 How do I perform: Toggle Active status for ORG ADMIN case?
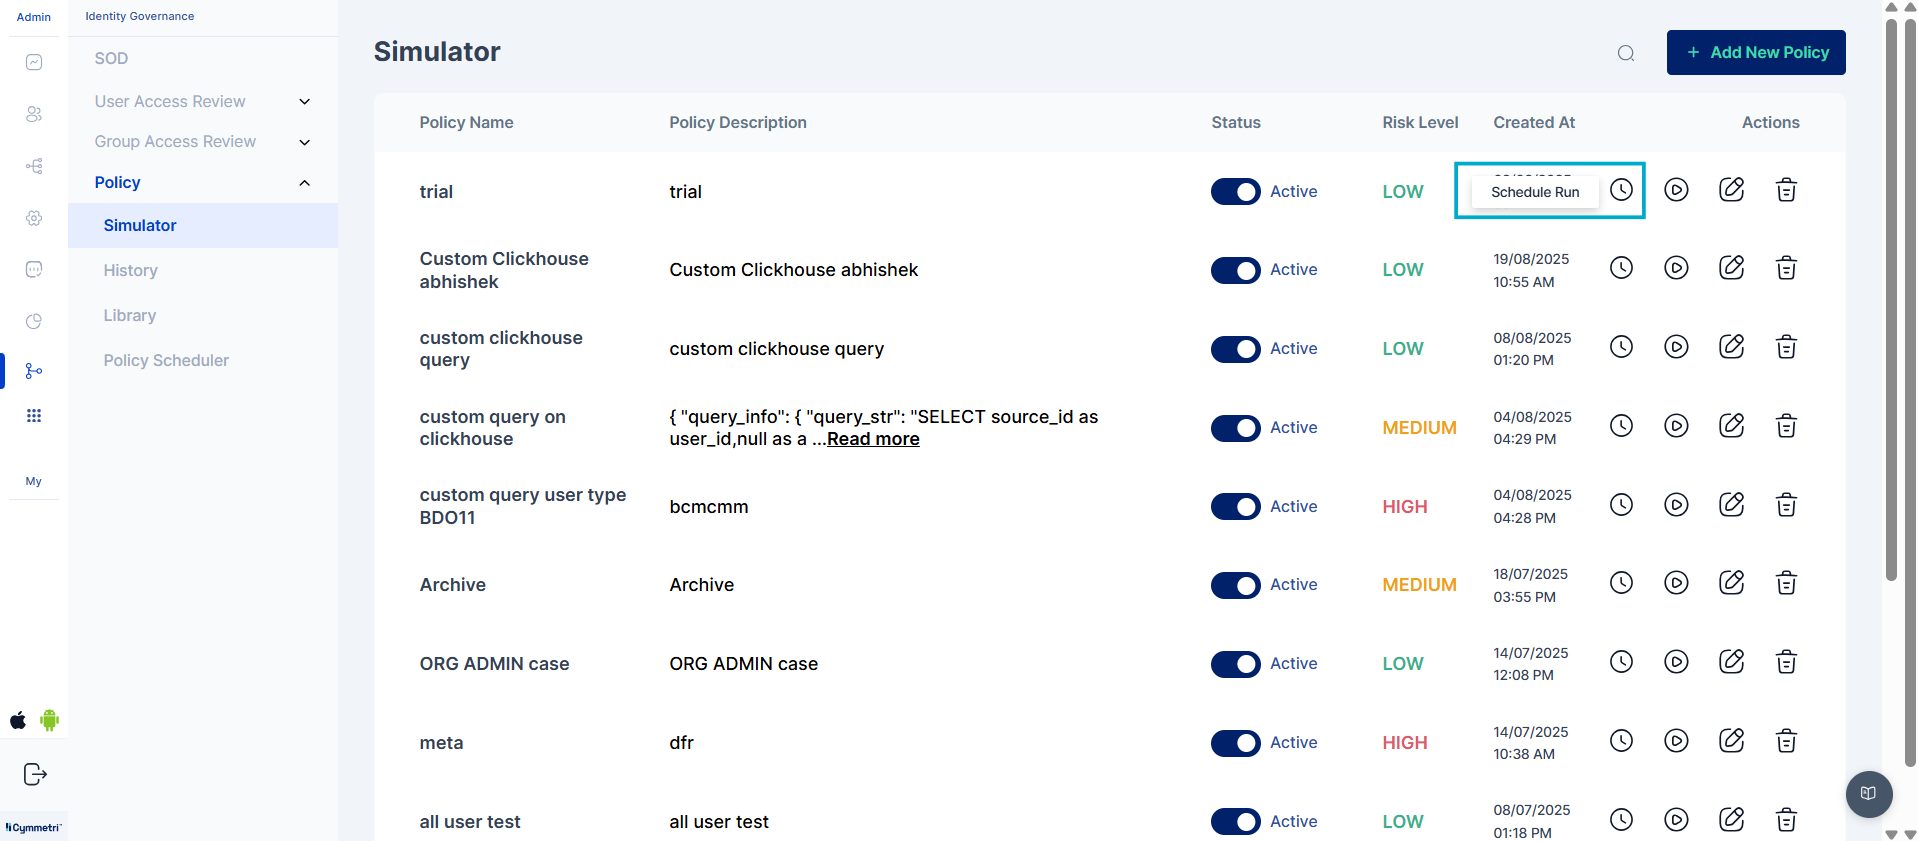[1235, 664]
